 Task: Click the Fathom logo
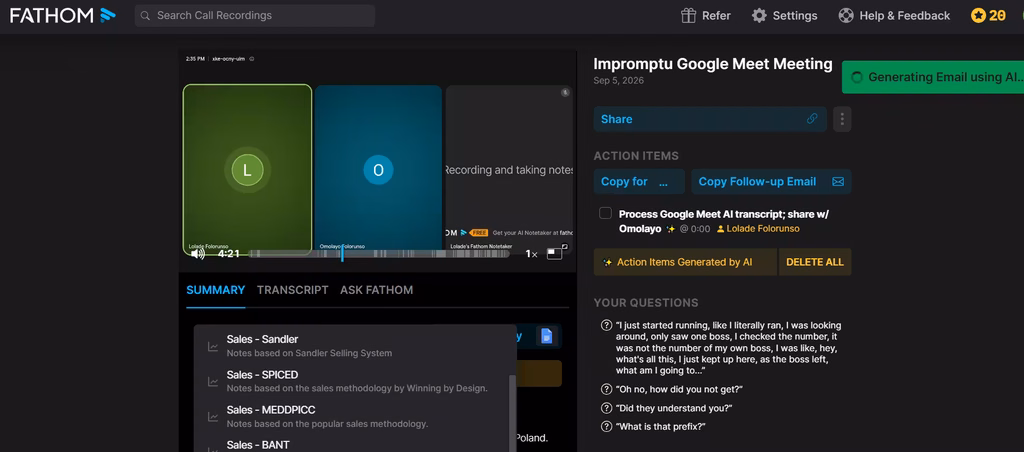tap(63, 16)
